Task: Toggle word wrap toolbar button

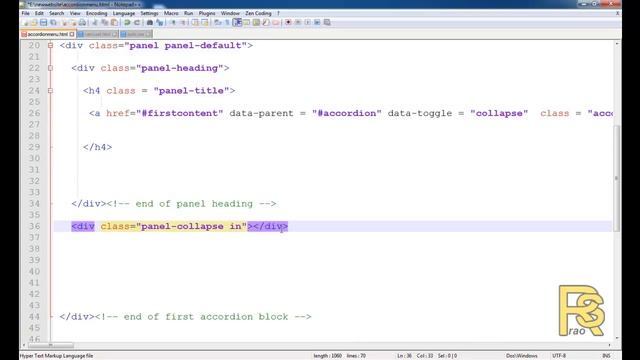Action: (217, 22)
